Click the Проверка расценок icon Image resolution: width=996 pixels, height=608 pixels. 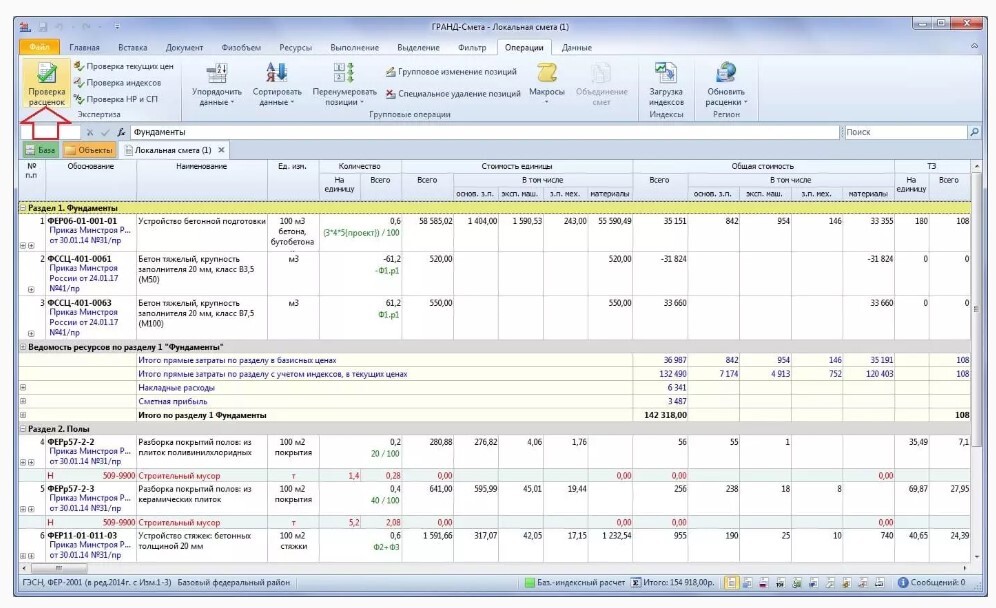coord(46,75)
